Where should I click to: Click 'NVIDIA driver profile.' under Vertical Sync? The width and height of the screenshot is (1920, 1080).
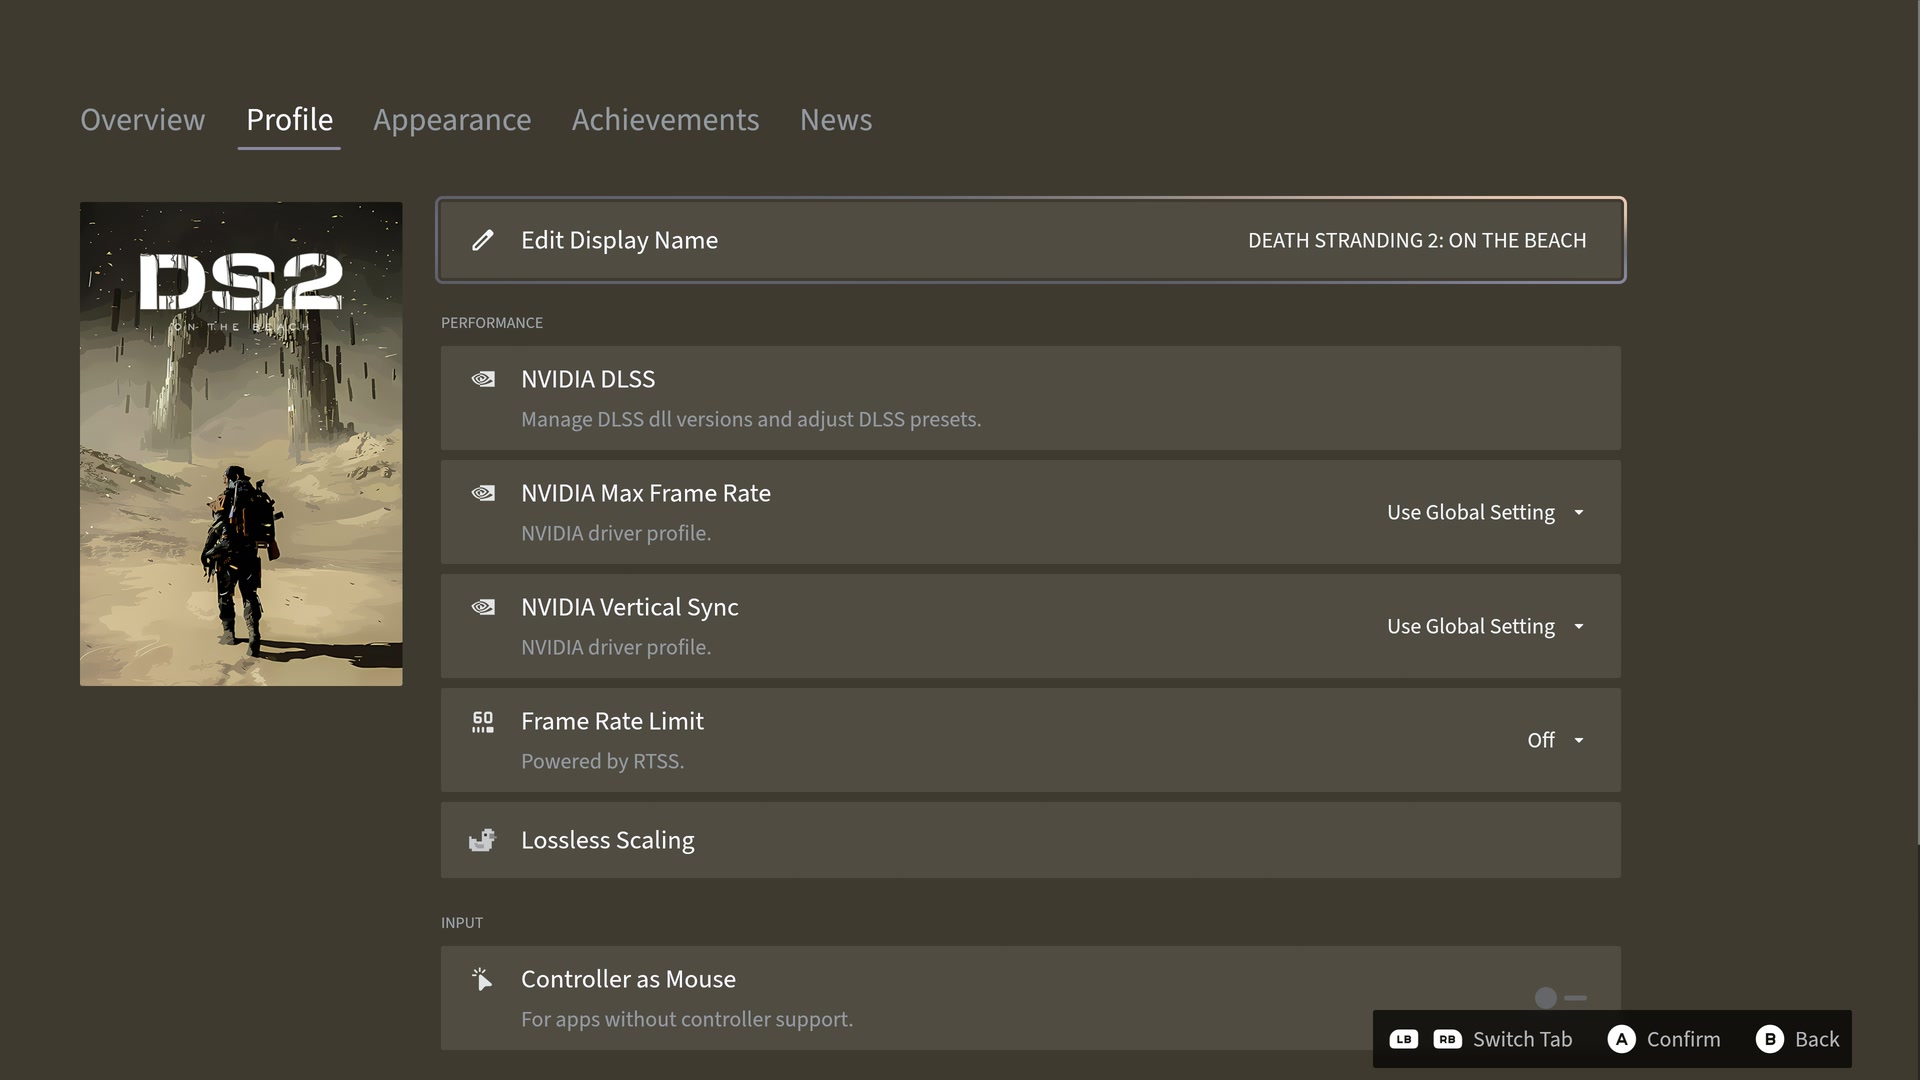(x=616, y=647)
